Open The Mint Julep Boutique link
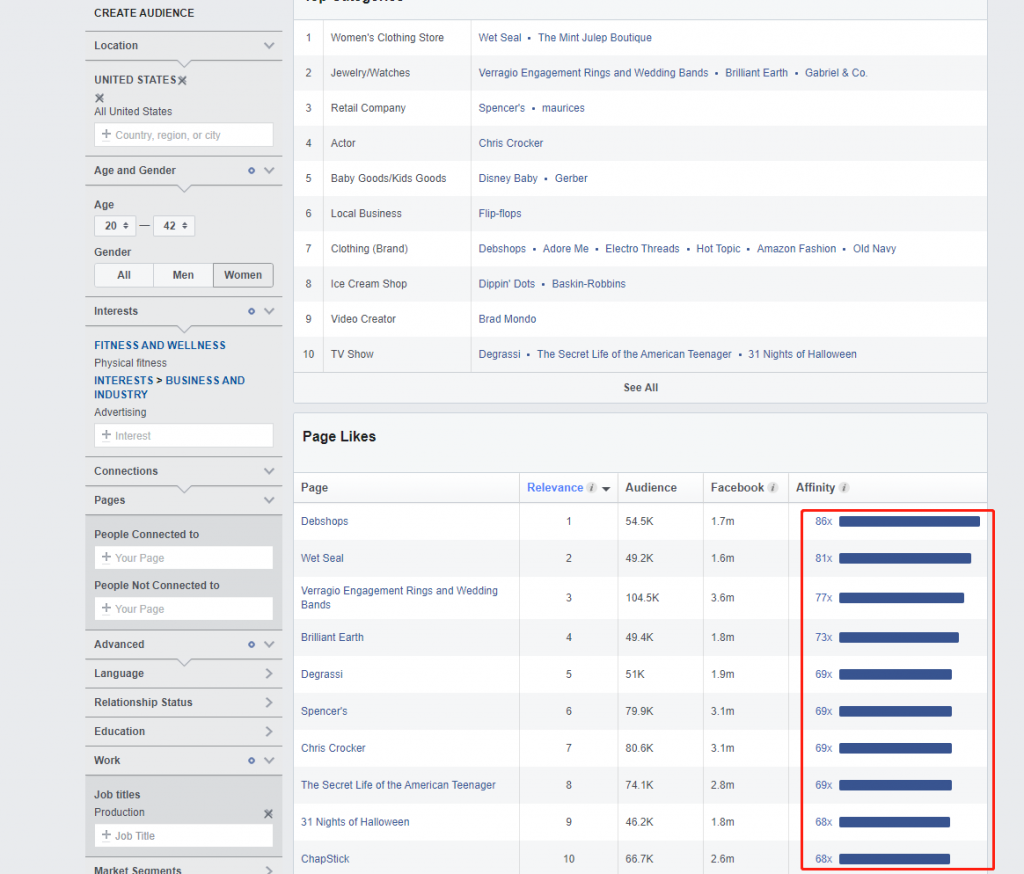This screenshot has height=874, width=1024. tap(595, 38)
